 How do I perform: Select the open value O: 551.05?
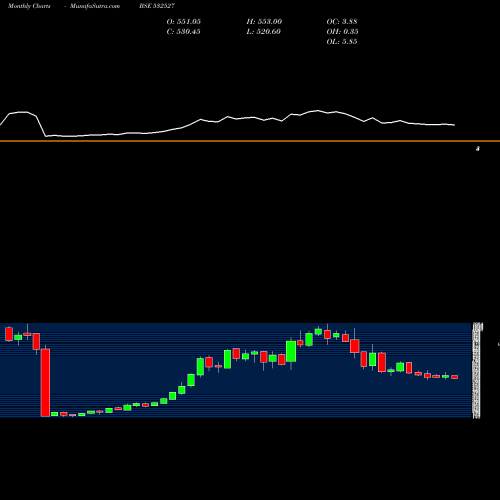[x=184, y=22]
